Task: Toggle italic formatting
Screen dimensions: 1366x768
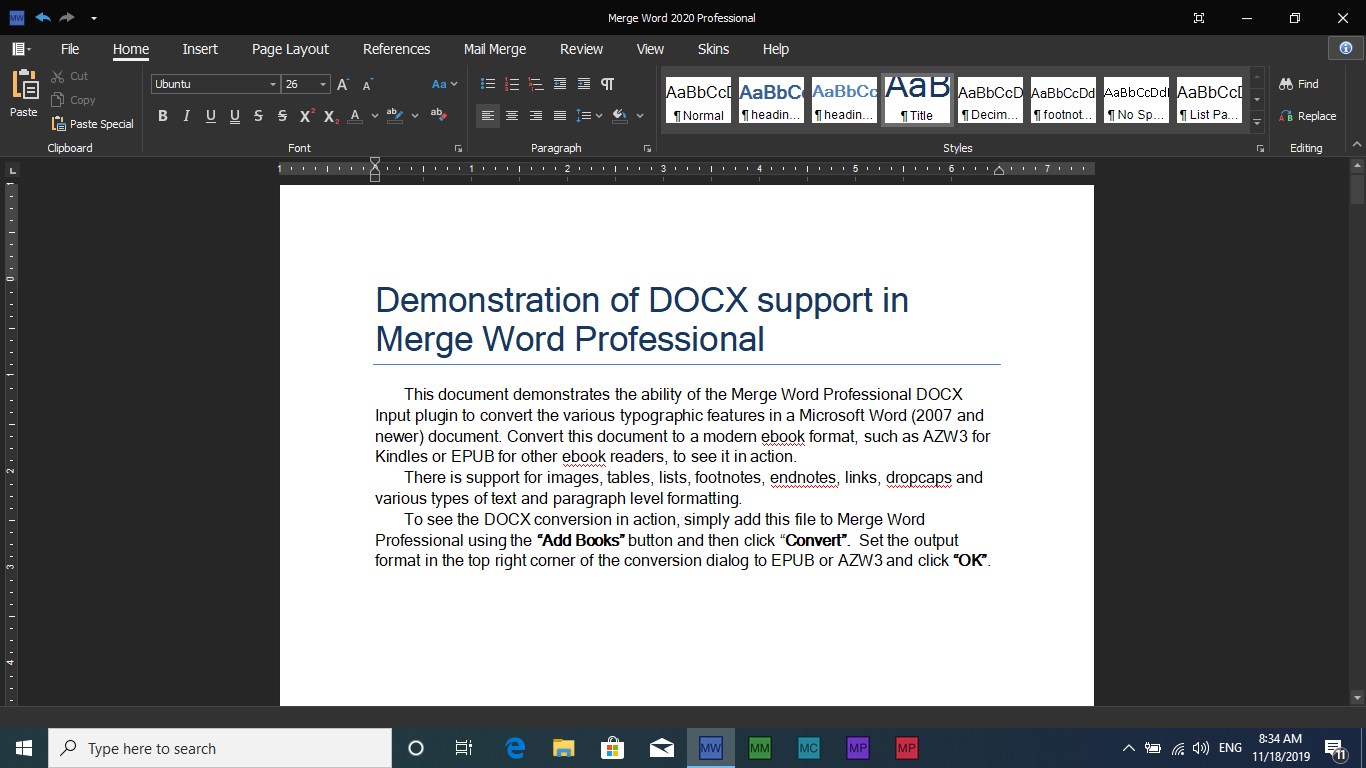Action: (x=187, y=116)
